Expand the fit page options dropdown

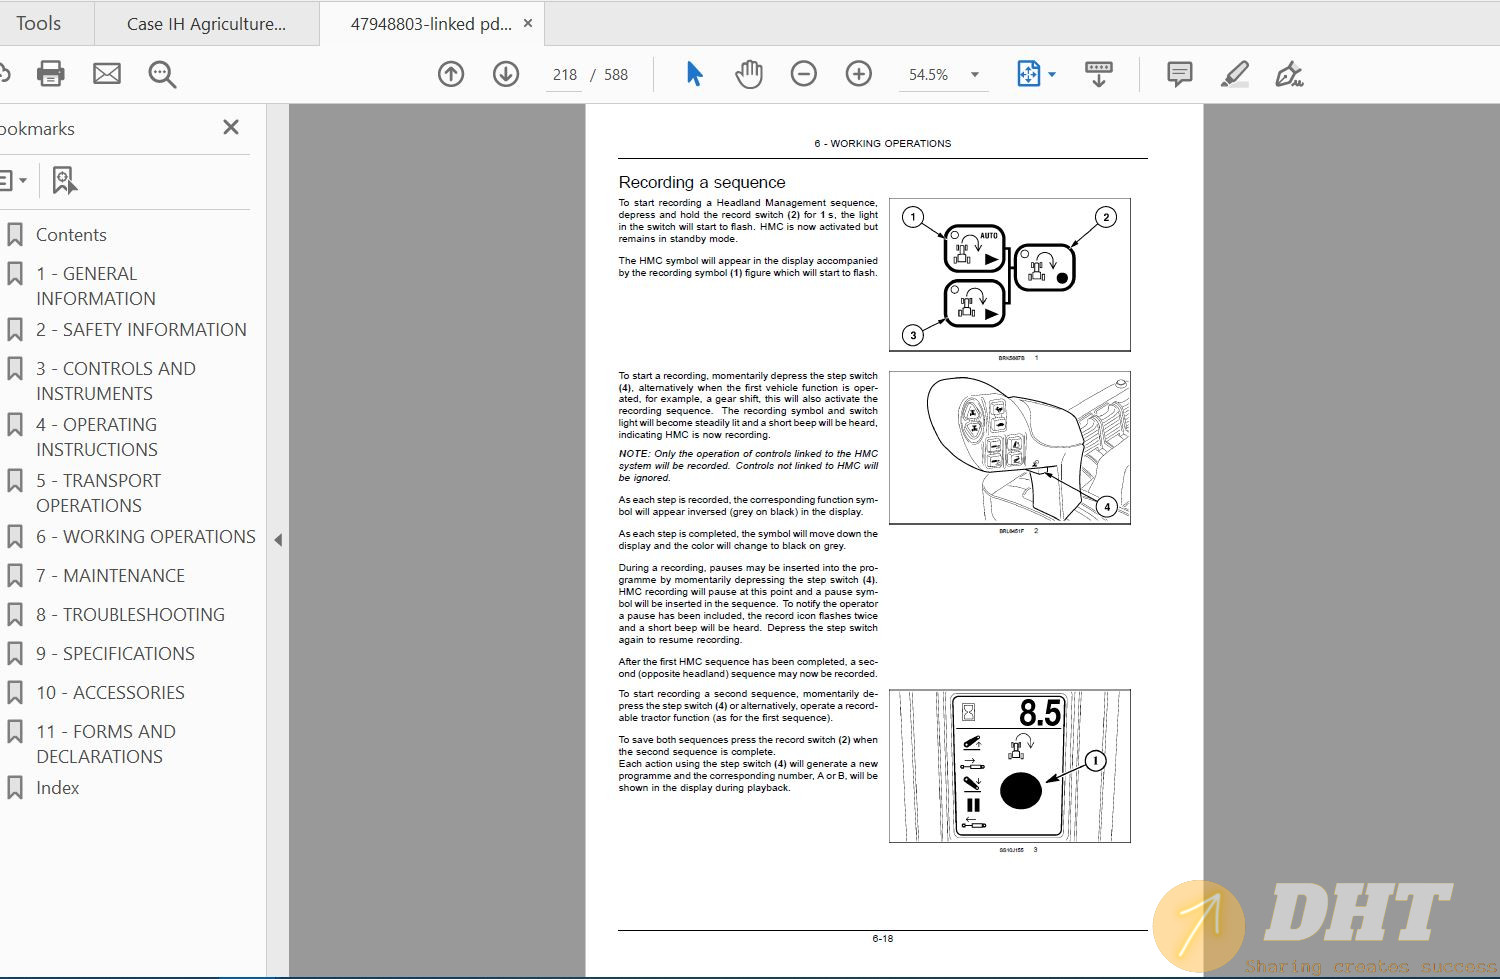click(x=1052, y=75)
